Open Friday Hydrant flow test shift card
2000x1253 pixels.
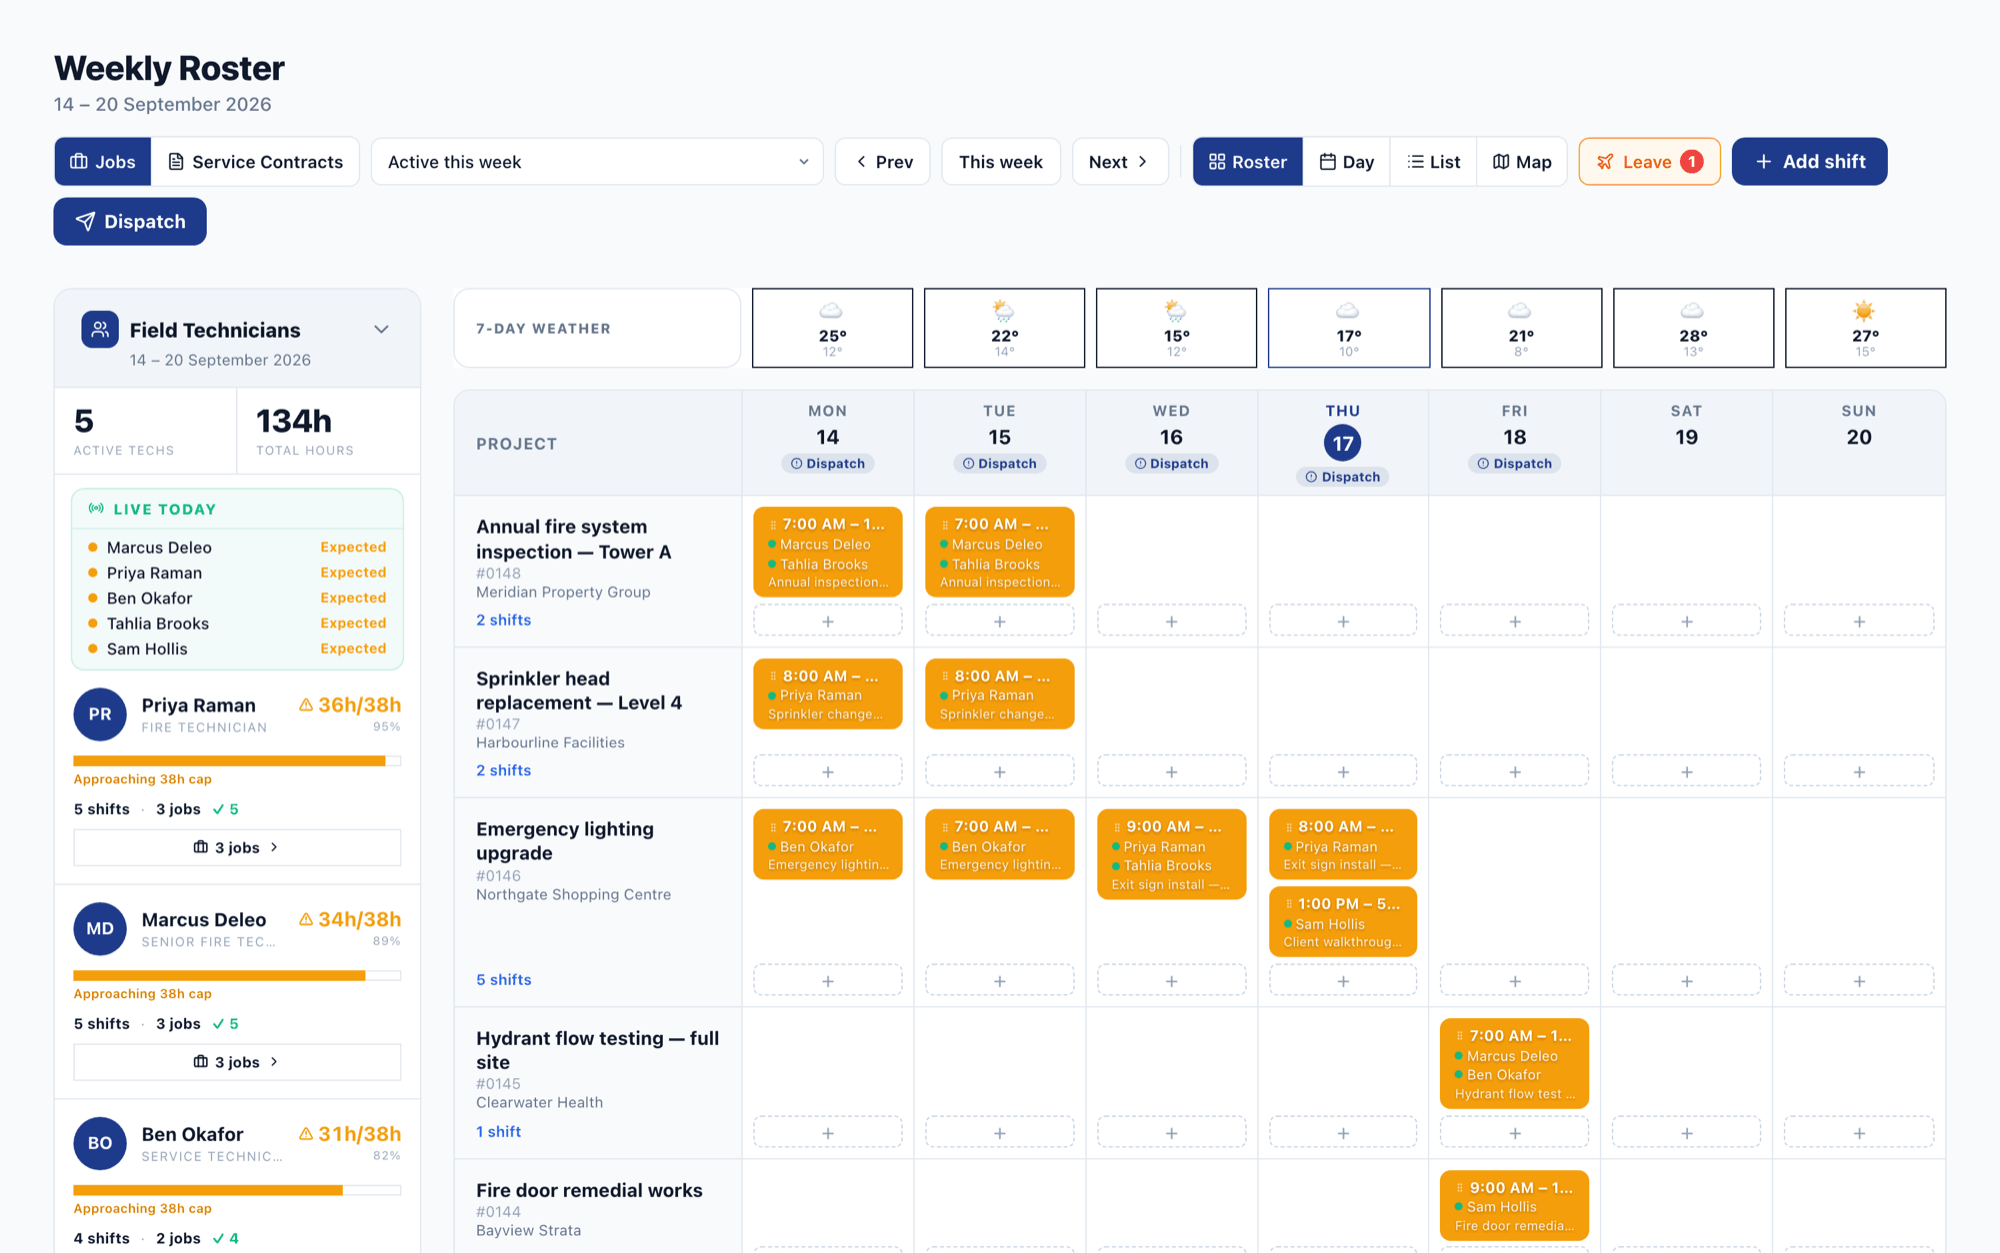[x=1515, y=1064]
